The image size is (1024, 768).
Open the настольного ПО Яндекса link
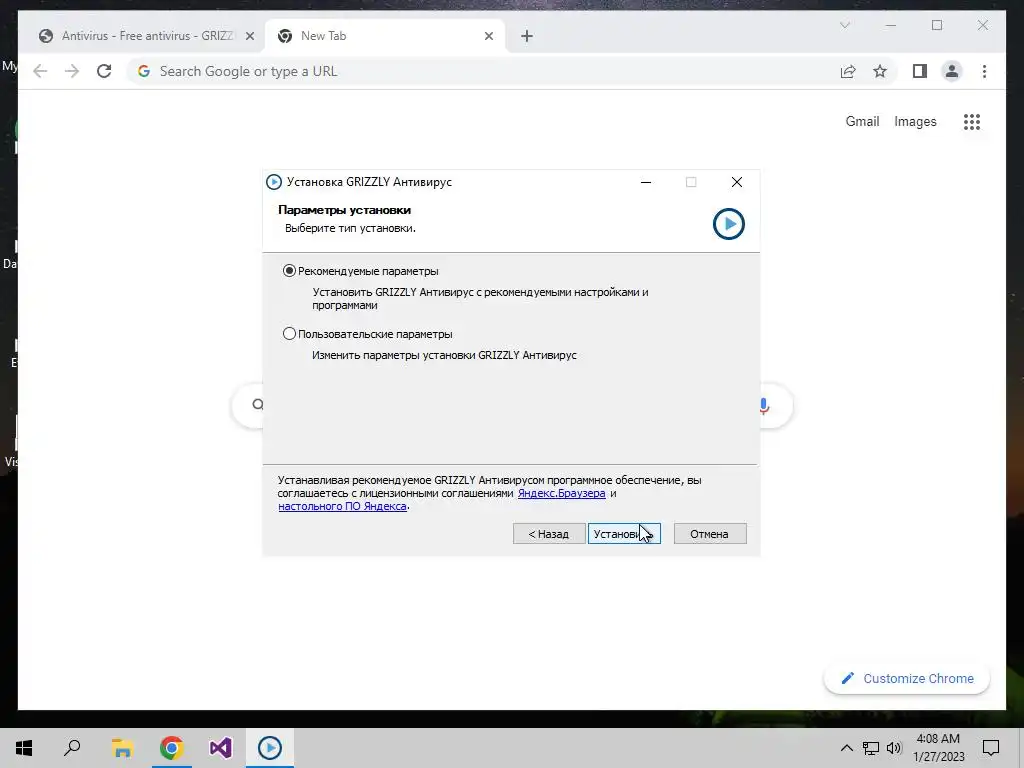click(x=342, y=506)
